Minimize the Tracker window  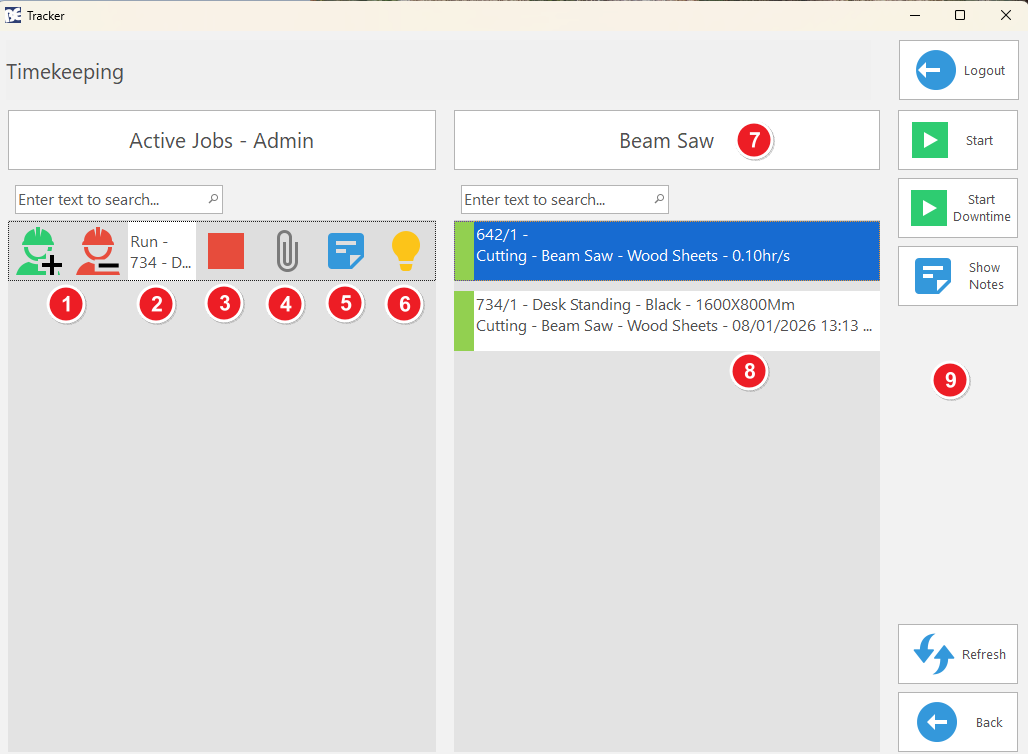tap(915, 15)
